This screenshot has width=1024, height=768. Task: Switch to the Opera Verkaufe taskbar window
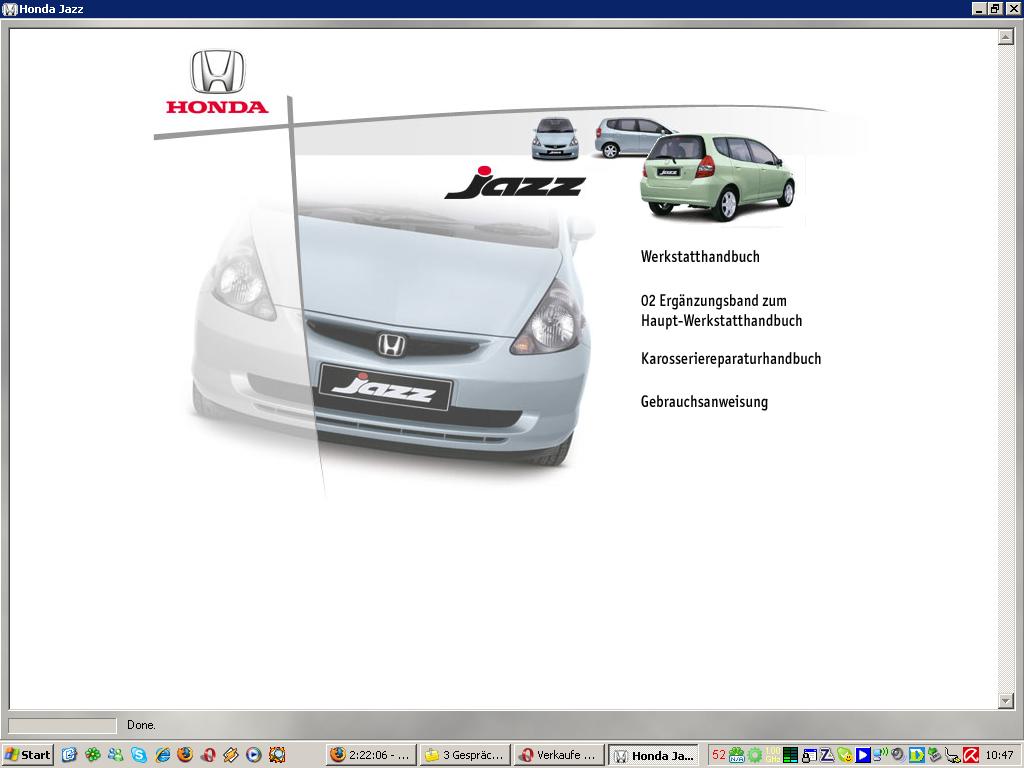coord(558,755)
